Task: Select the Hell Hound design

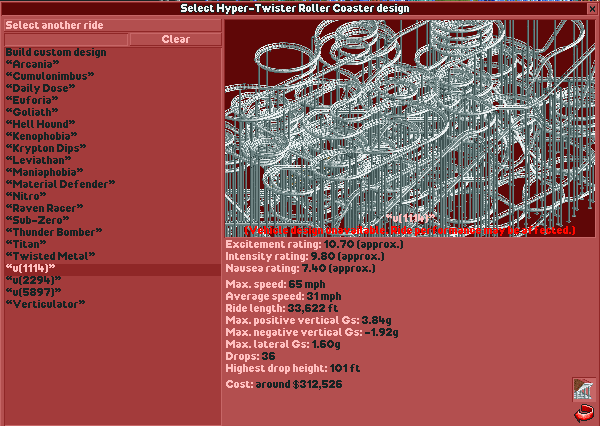Action: pos(112,124)
